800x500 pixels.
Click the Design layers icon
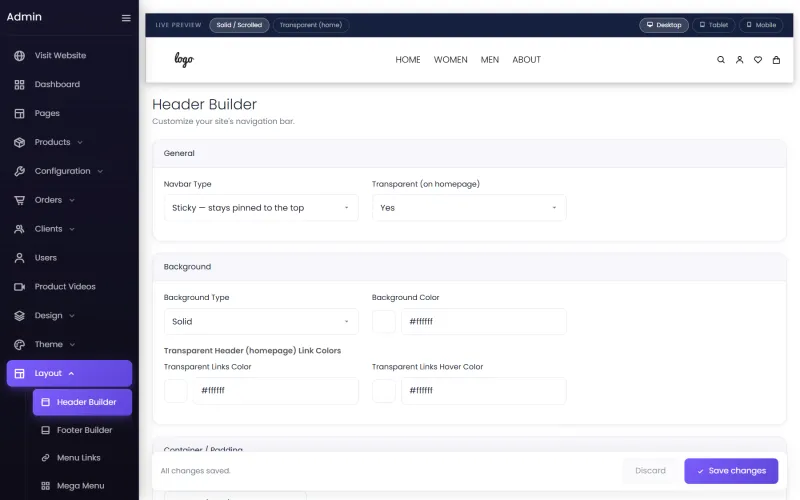tap(19, 316)
